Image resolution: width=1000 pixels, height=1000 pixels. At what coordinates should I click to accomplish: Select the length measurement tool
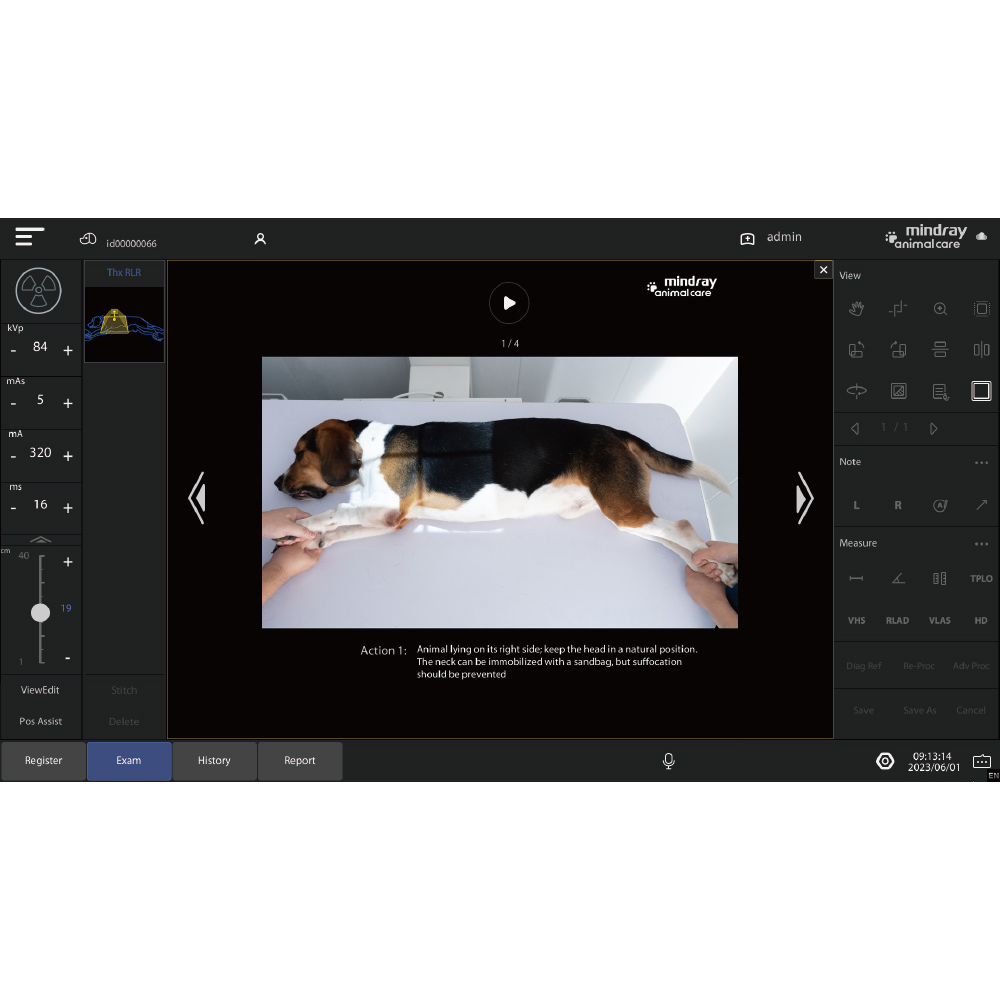(x=857, y=578)
